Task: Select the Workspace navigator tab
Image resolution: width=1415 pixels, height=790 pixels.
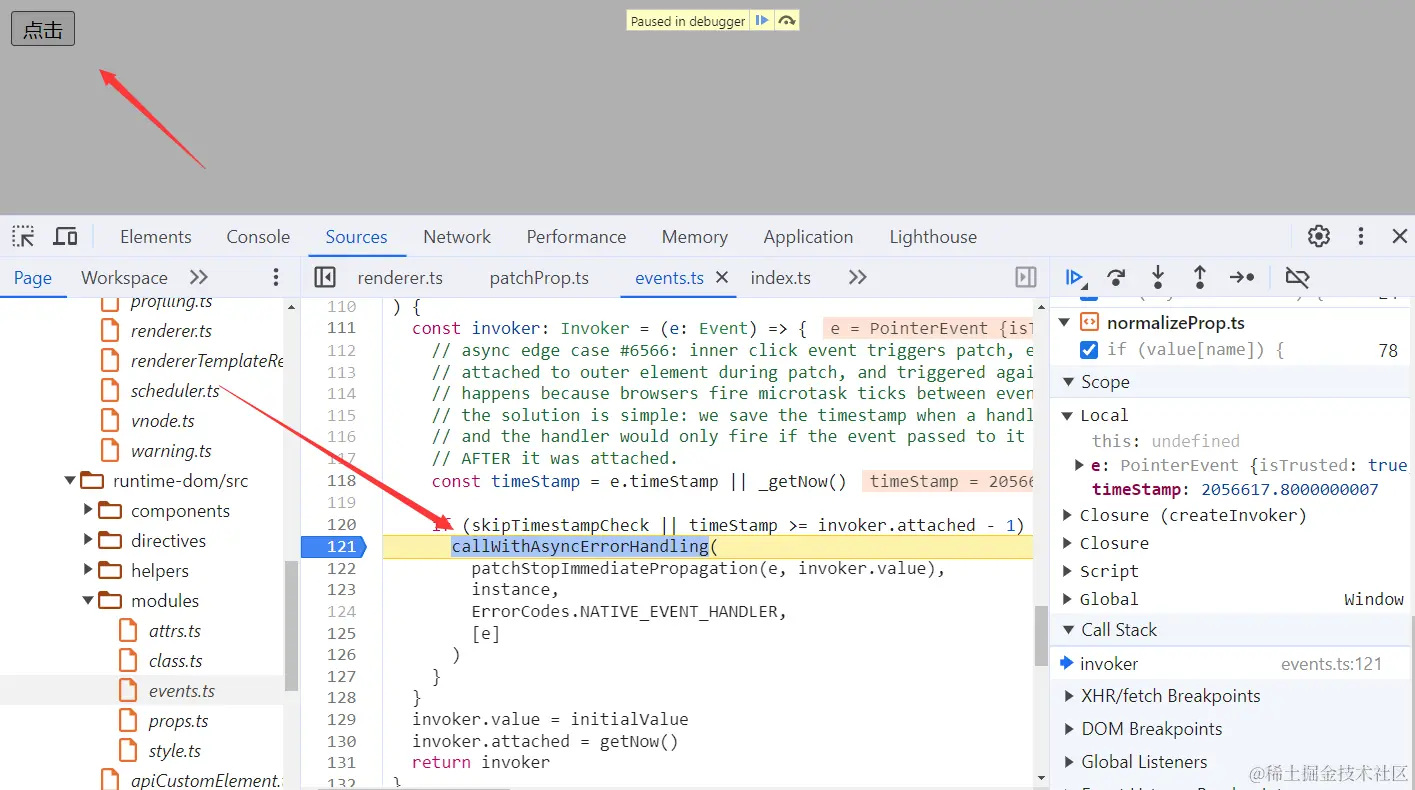Action: tap(124, 278)
